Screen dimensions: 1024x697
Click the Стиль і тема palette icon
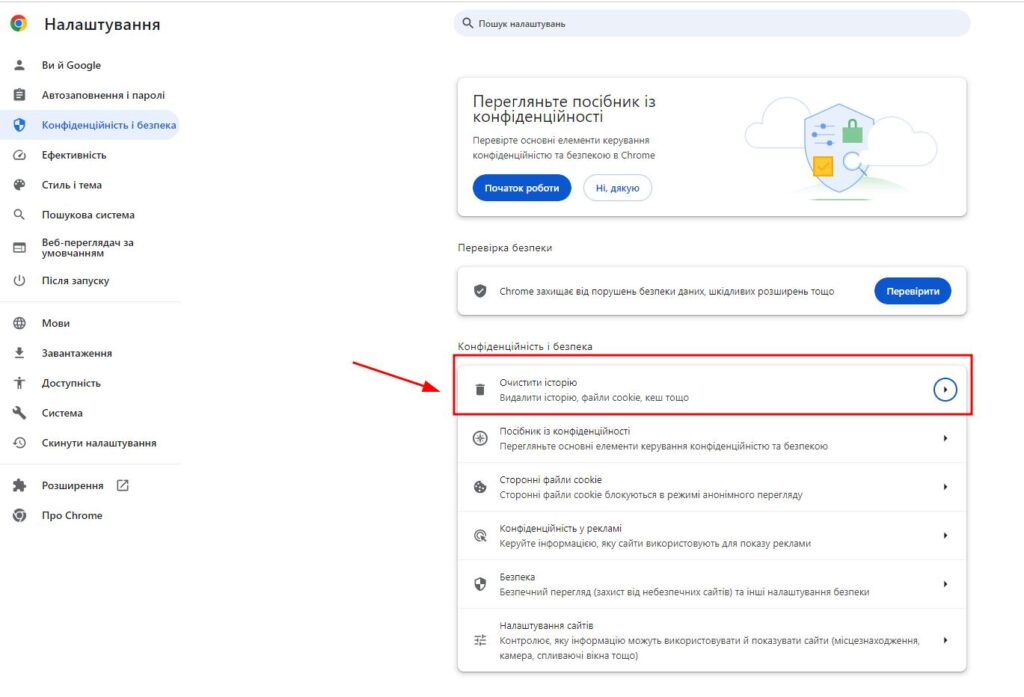click(x=20, y=185)
